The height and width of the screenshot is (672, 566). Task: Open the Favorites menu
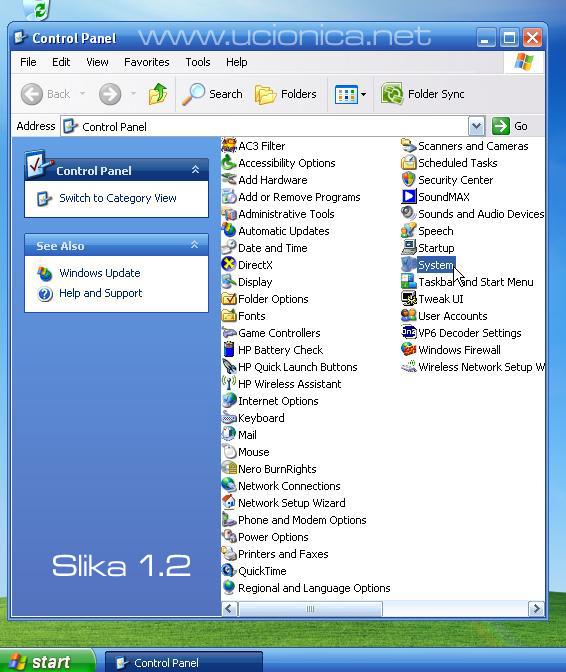click(x=147, y=62)
